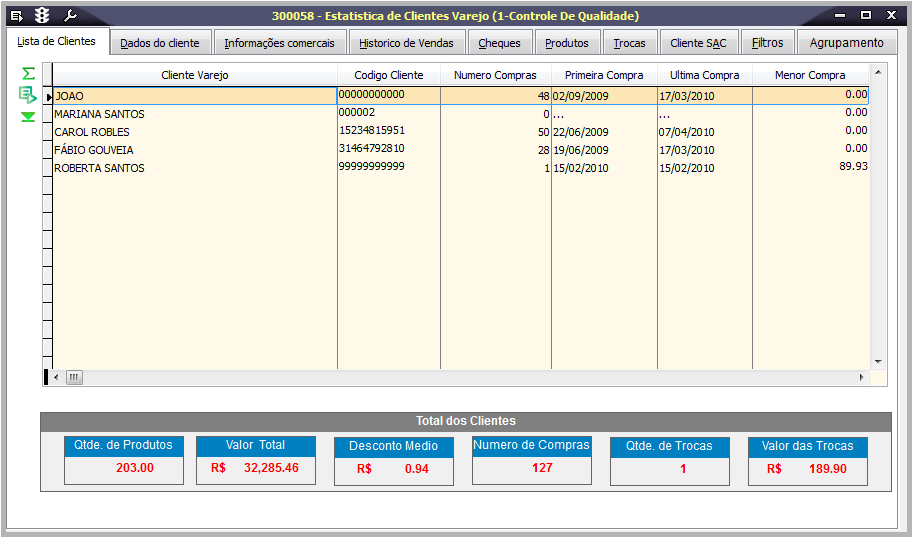The height and width of the screenshot is (537, 912).
Task: Select the CAROL ROBLES row
Action: pos(461,132)
